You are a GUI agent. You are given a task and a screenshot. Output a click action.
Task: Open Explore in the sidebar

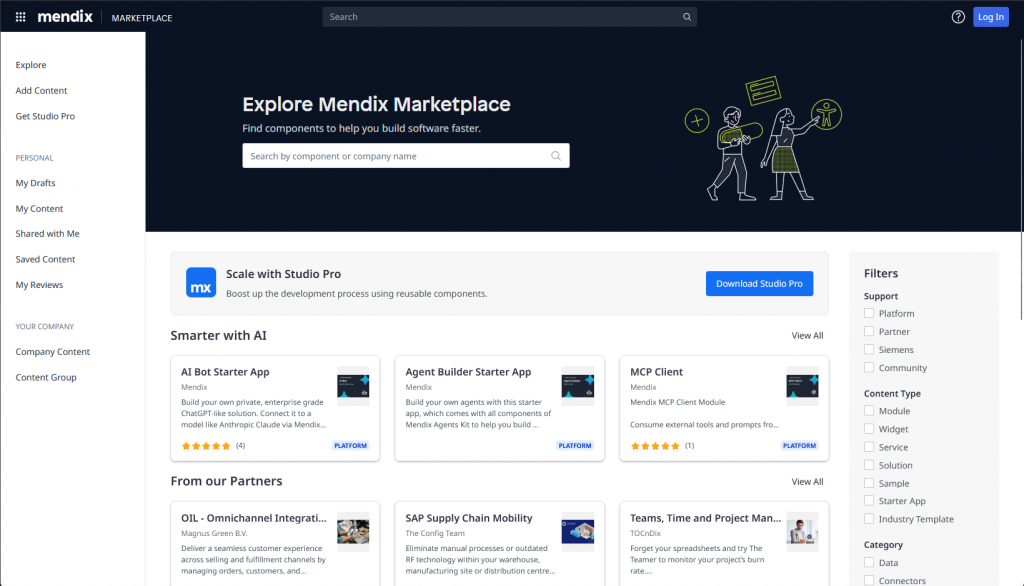[31, 65]
